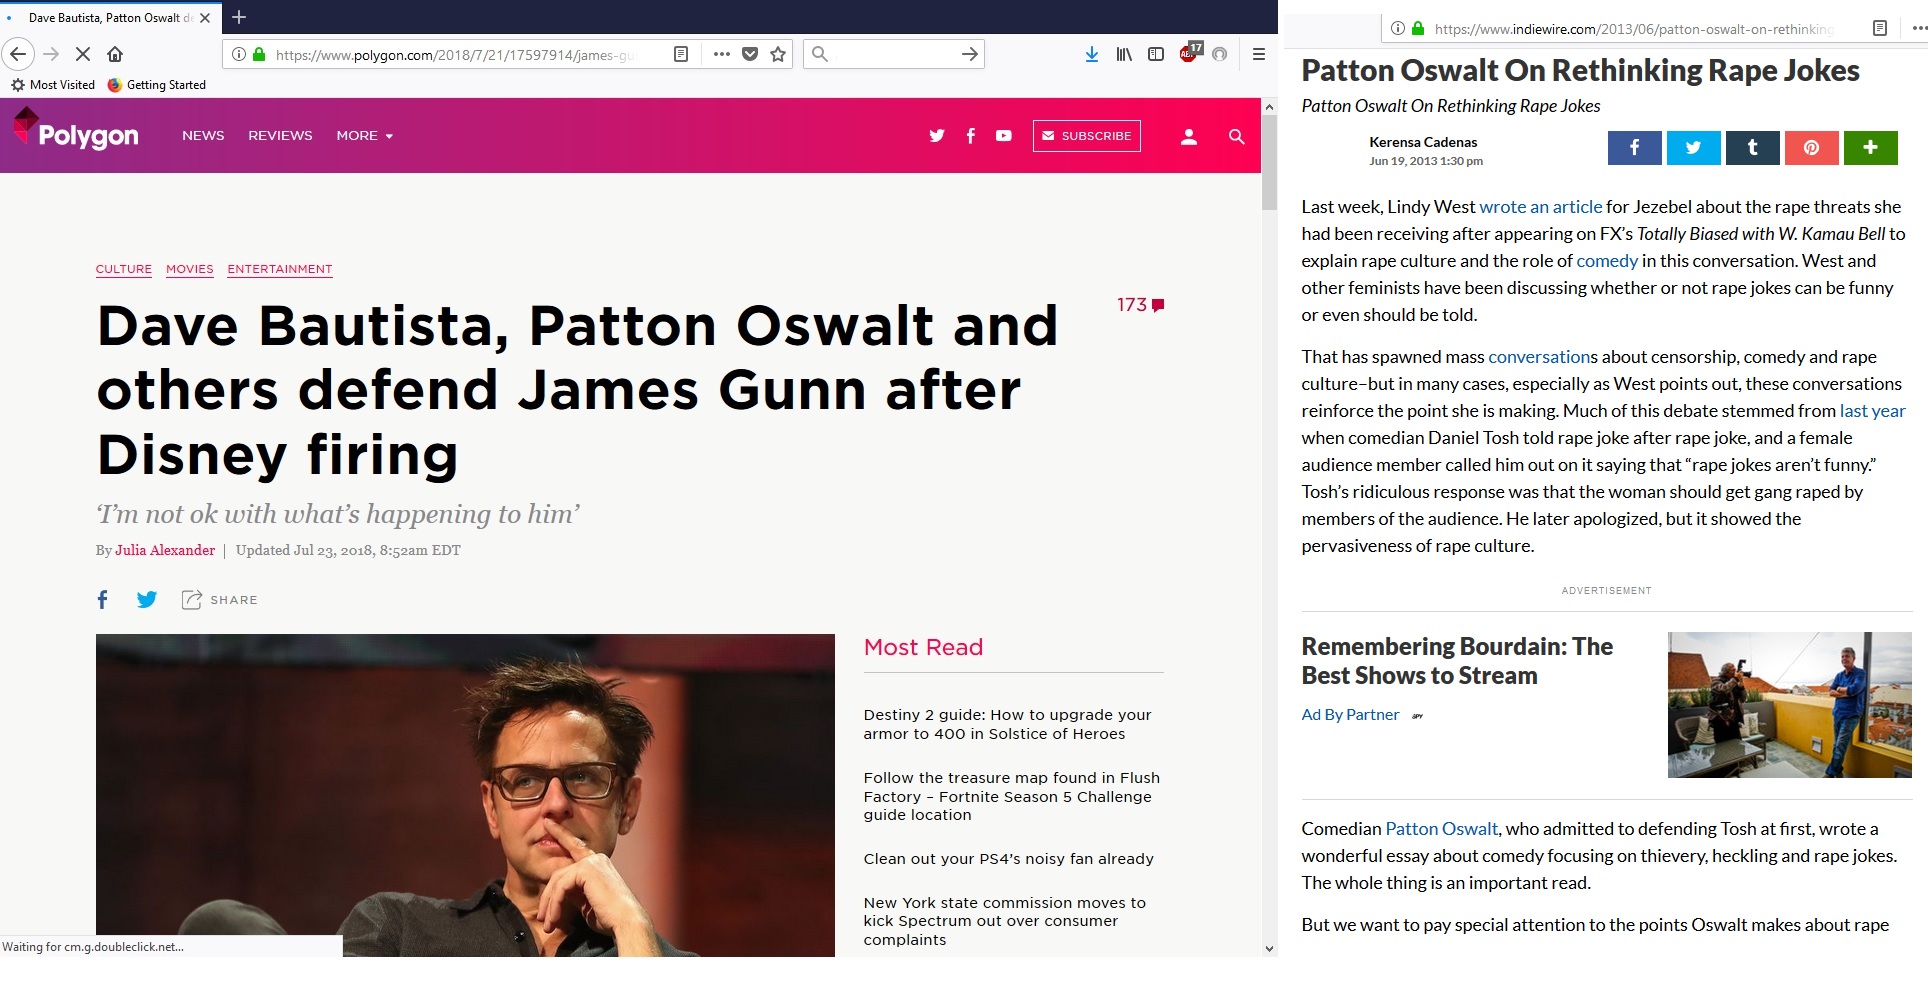Open Fortnite Season 5 Challenge guide article

(1012, 796)
